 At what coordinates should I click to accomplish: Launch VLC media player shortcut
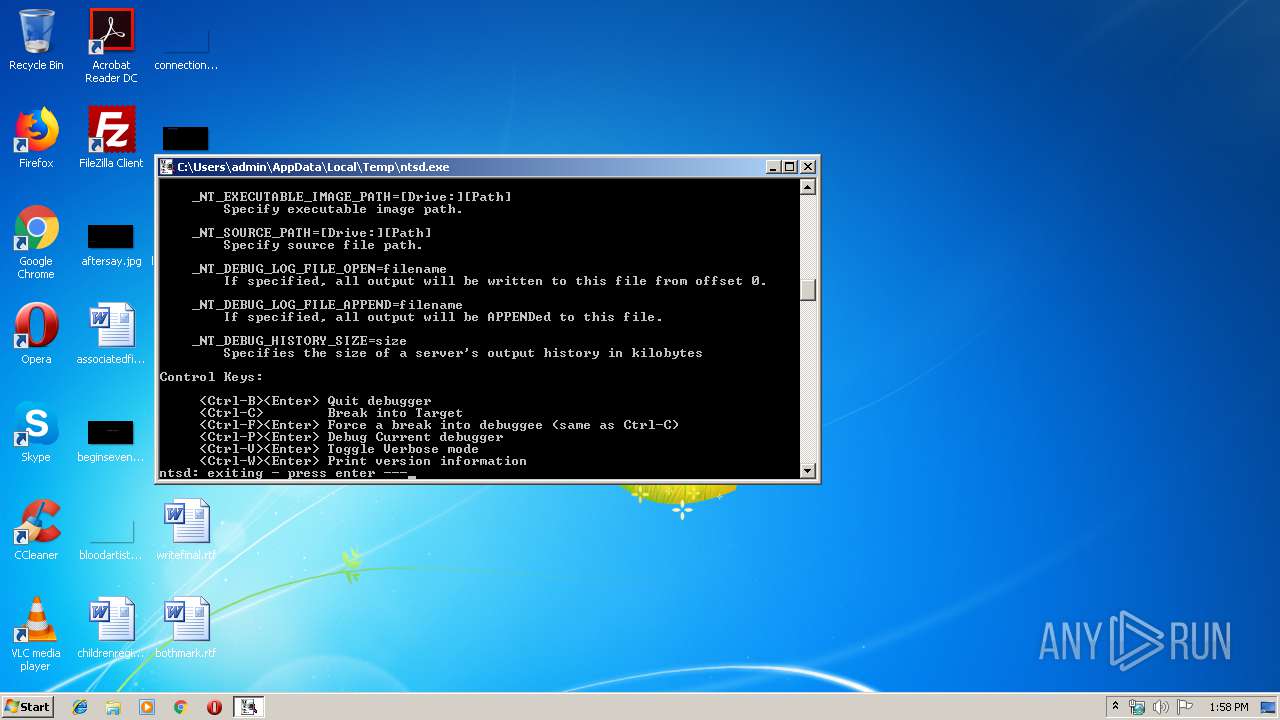coord(36,634)
